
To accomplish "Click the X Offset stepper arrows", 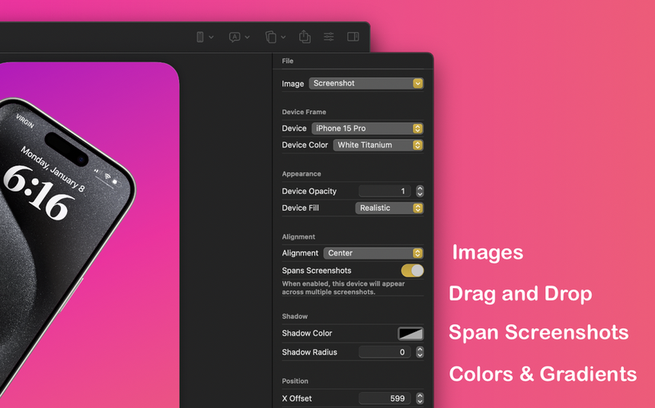I will [420, 398].
